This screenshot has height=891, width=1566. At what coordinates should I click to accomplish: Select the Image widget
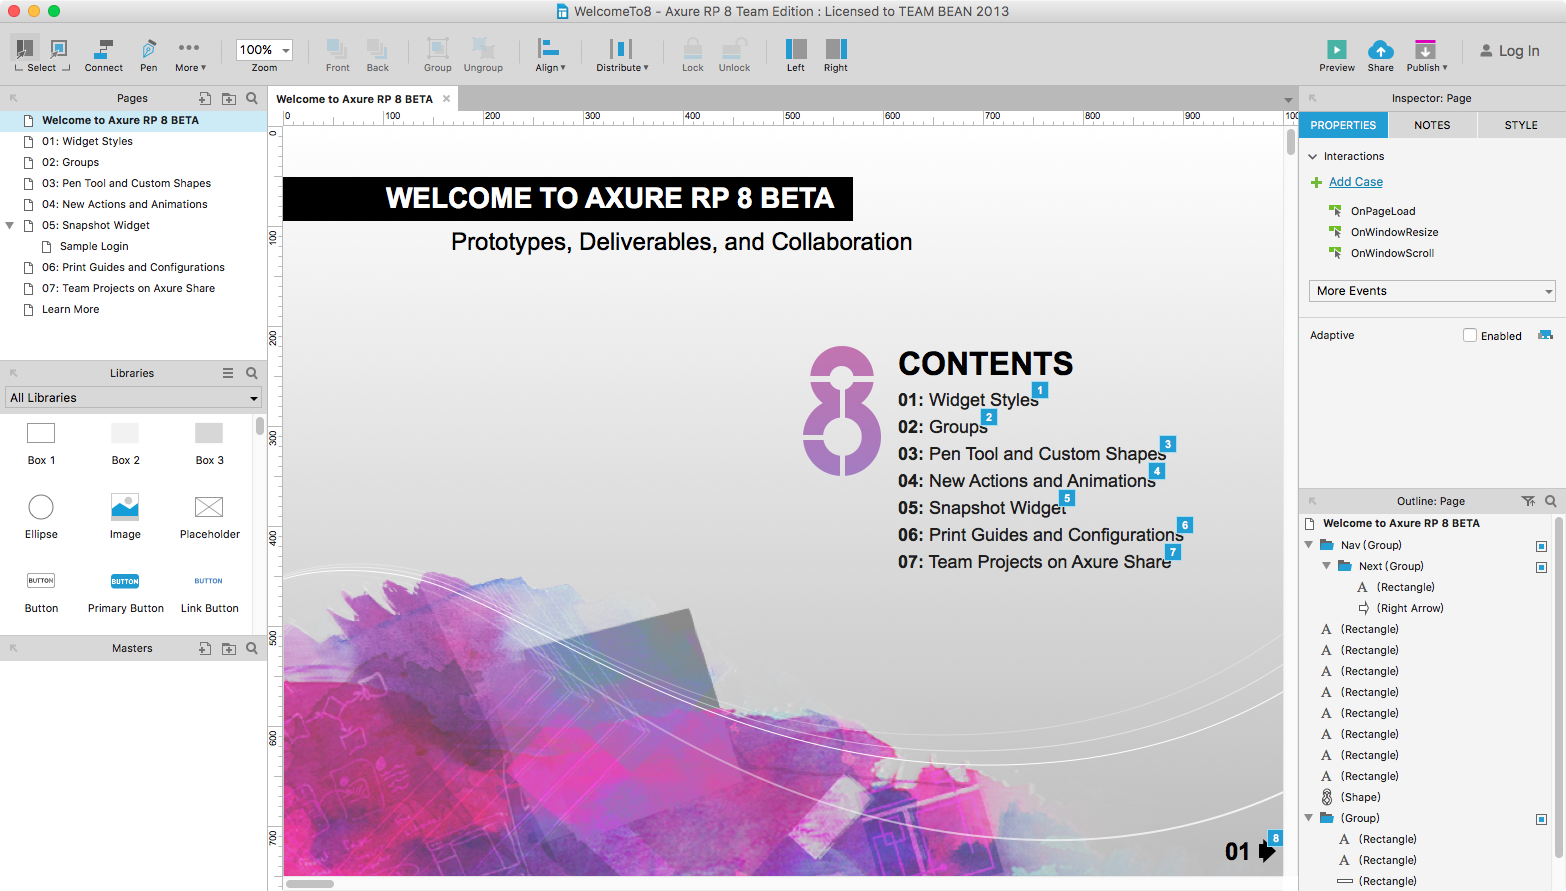click(125, 517)
